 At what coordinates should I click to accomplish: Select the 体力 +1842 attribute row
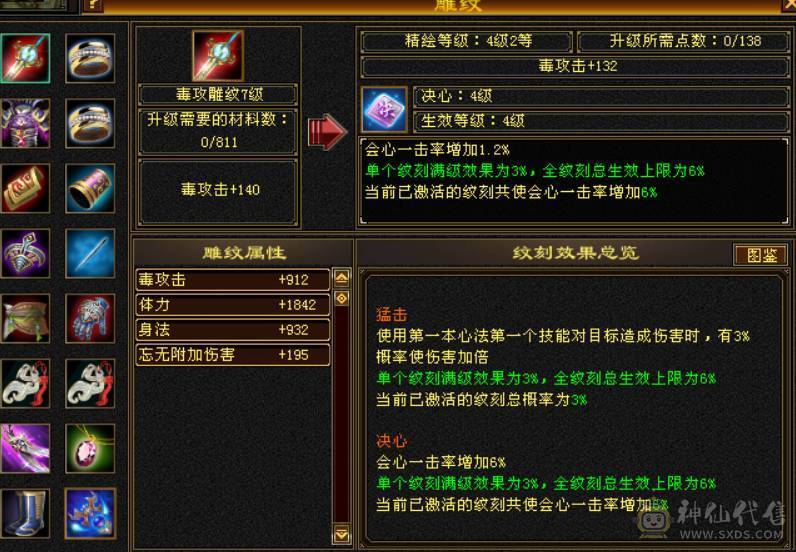233,305
